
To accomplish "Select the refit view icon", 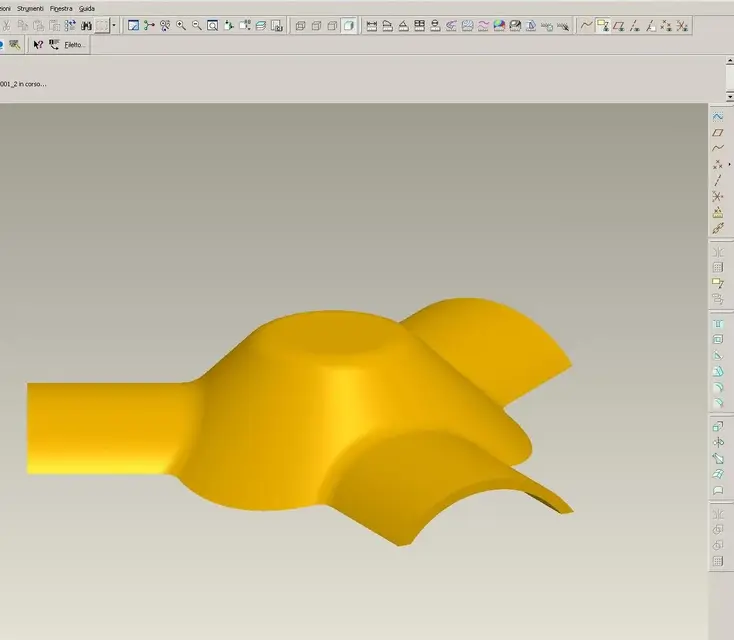I will point(213,26).
